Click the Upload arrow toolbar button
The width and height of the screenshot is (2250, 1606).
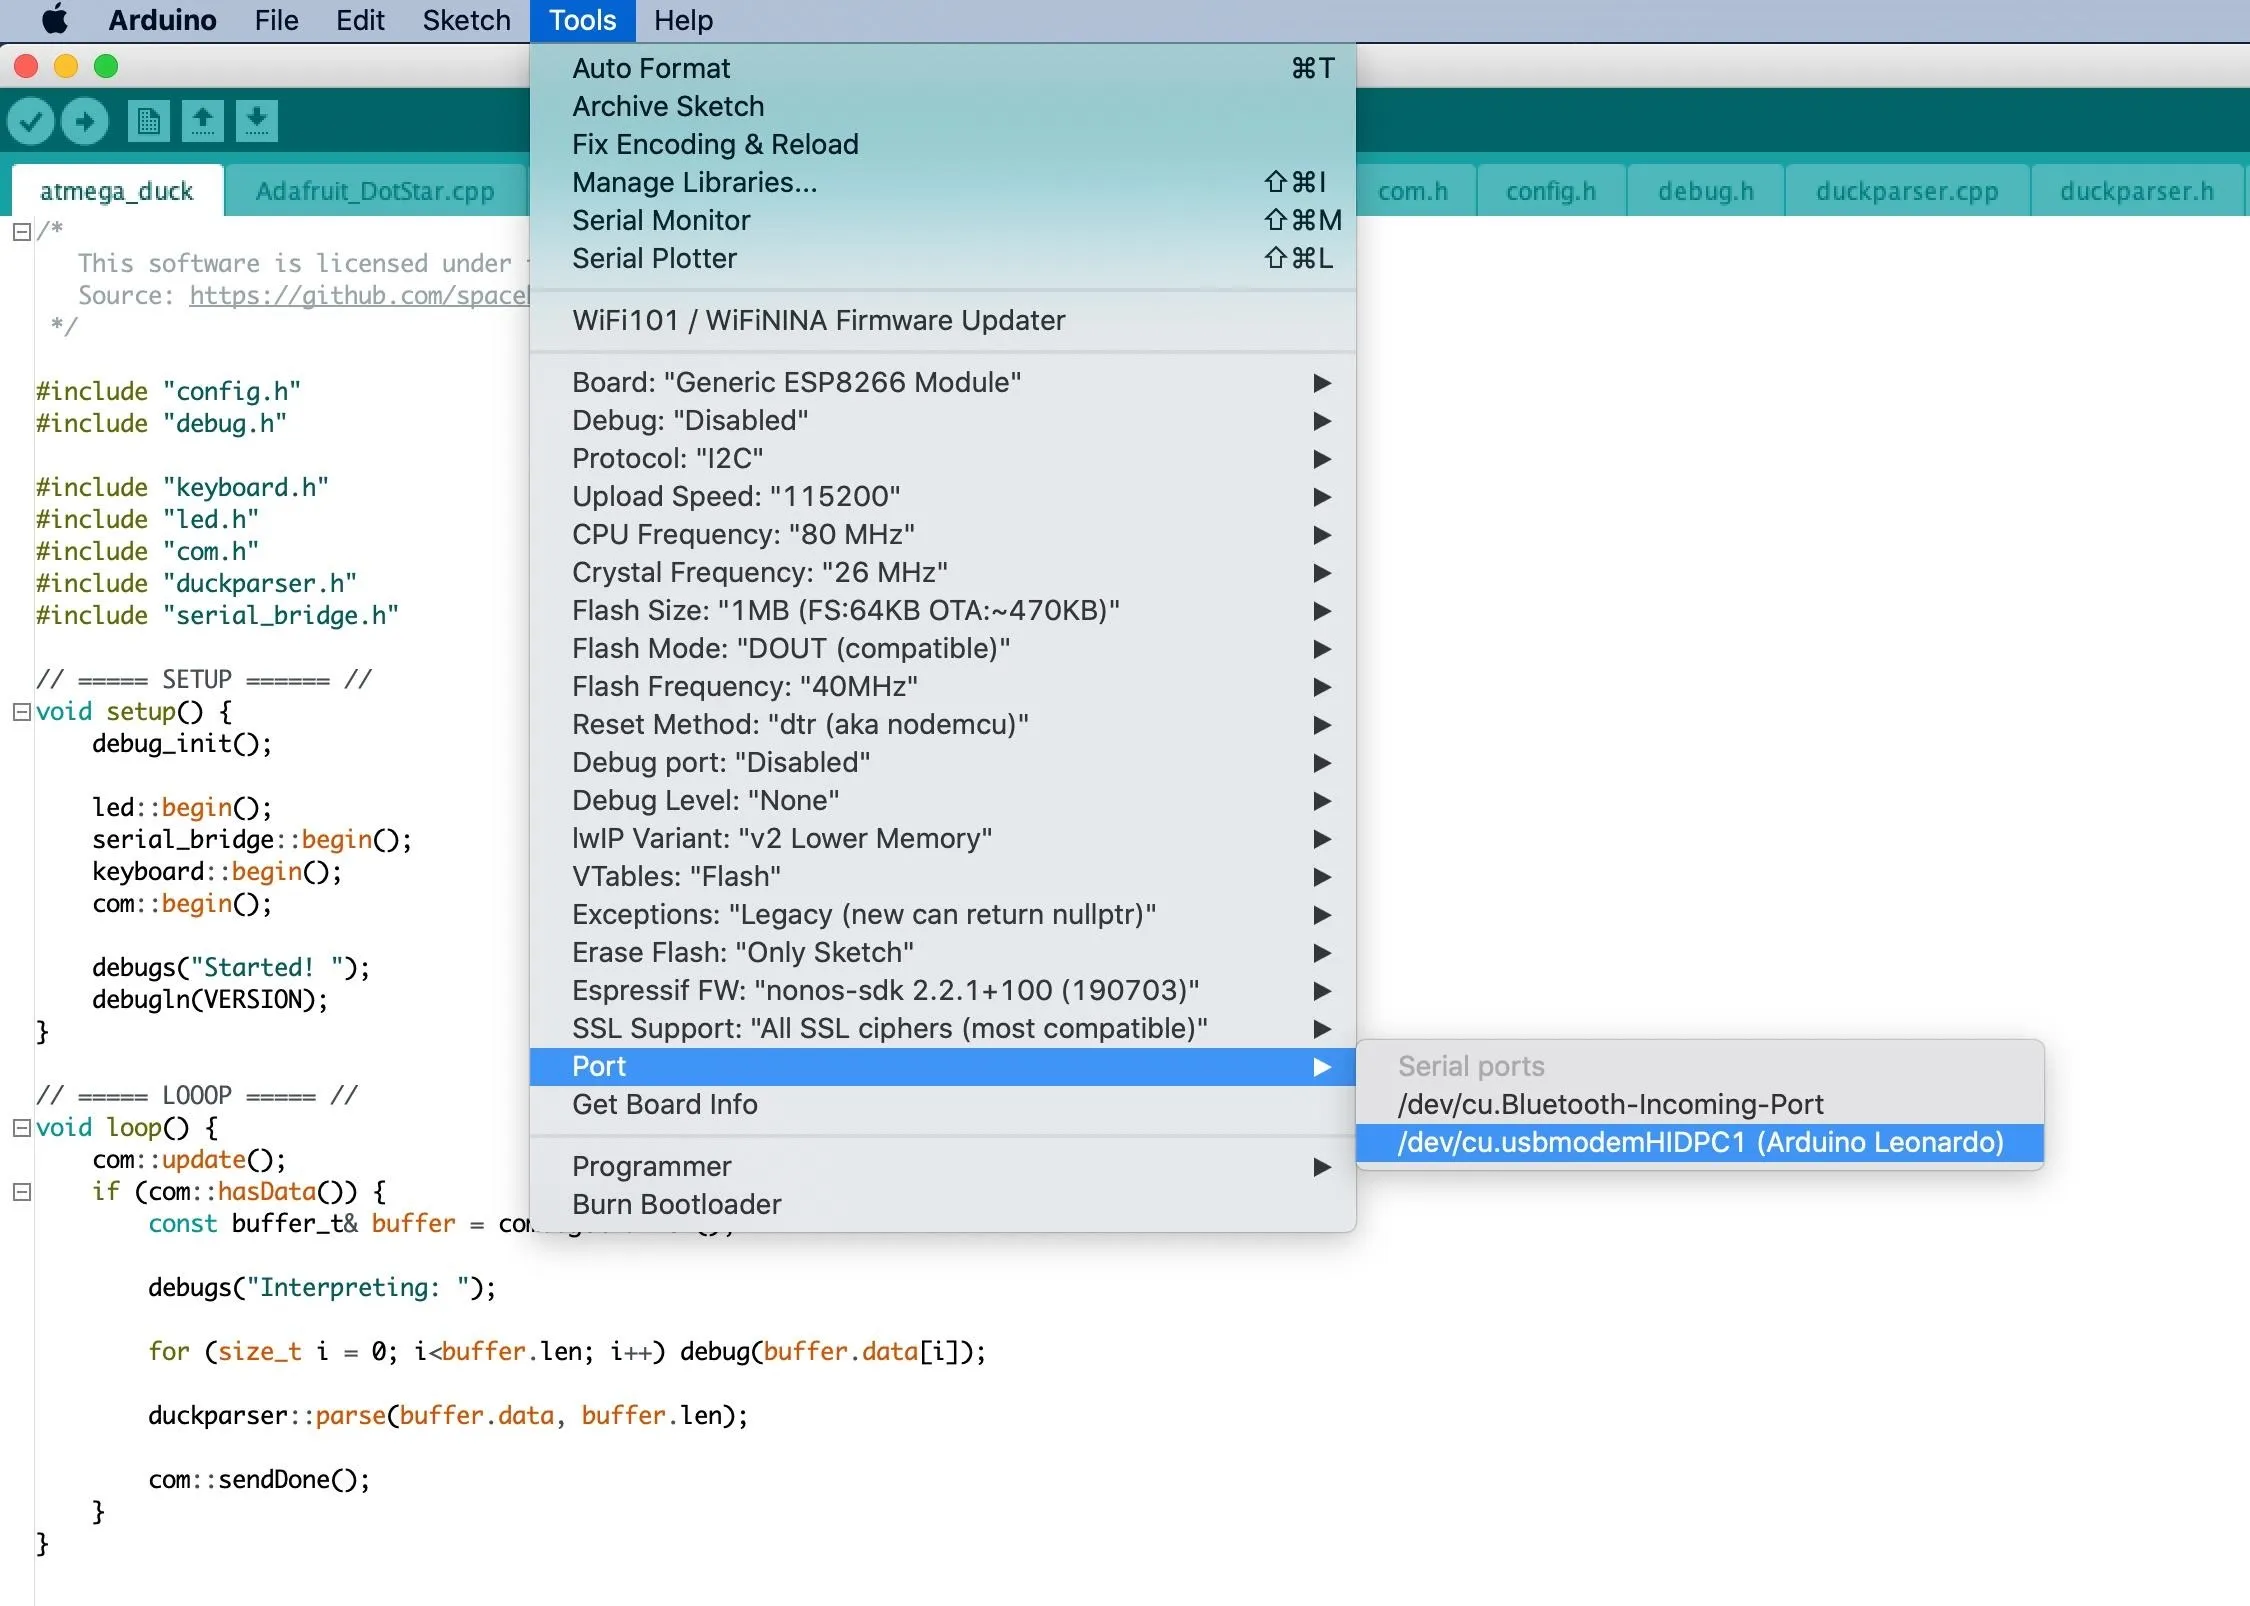(x=85, y=121)
